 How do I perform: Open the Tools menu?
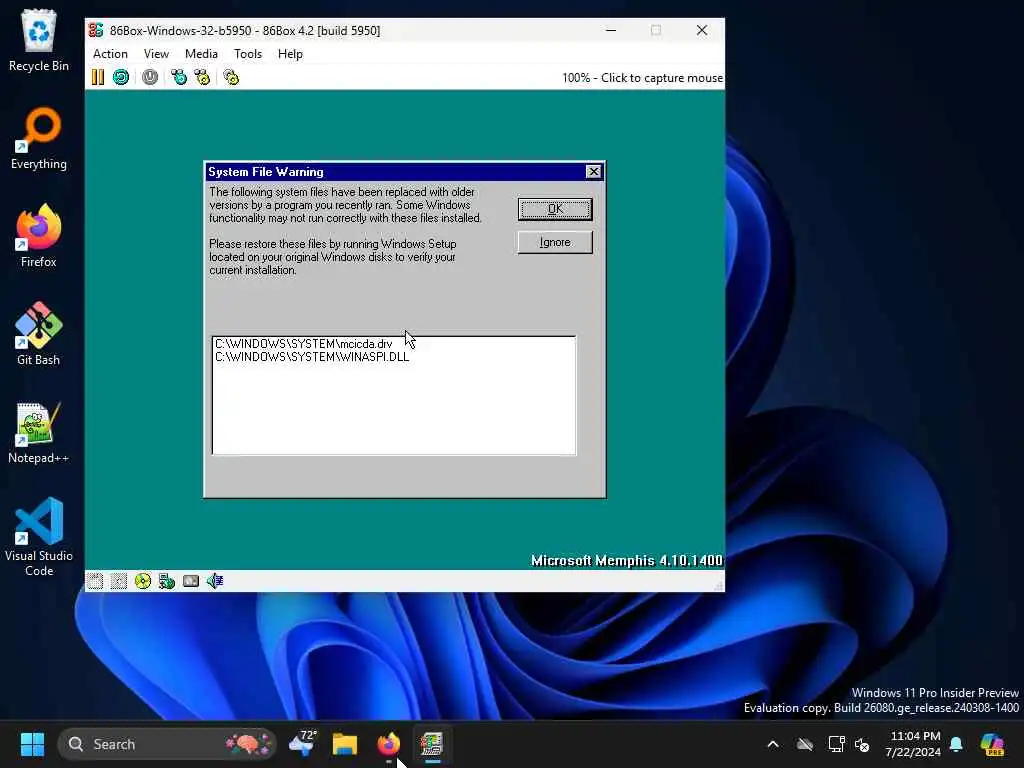(x=248, y=54)
